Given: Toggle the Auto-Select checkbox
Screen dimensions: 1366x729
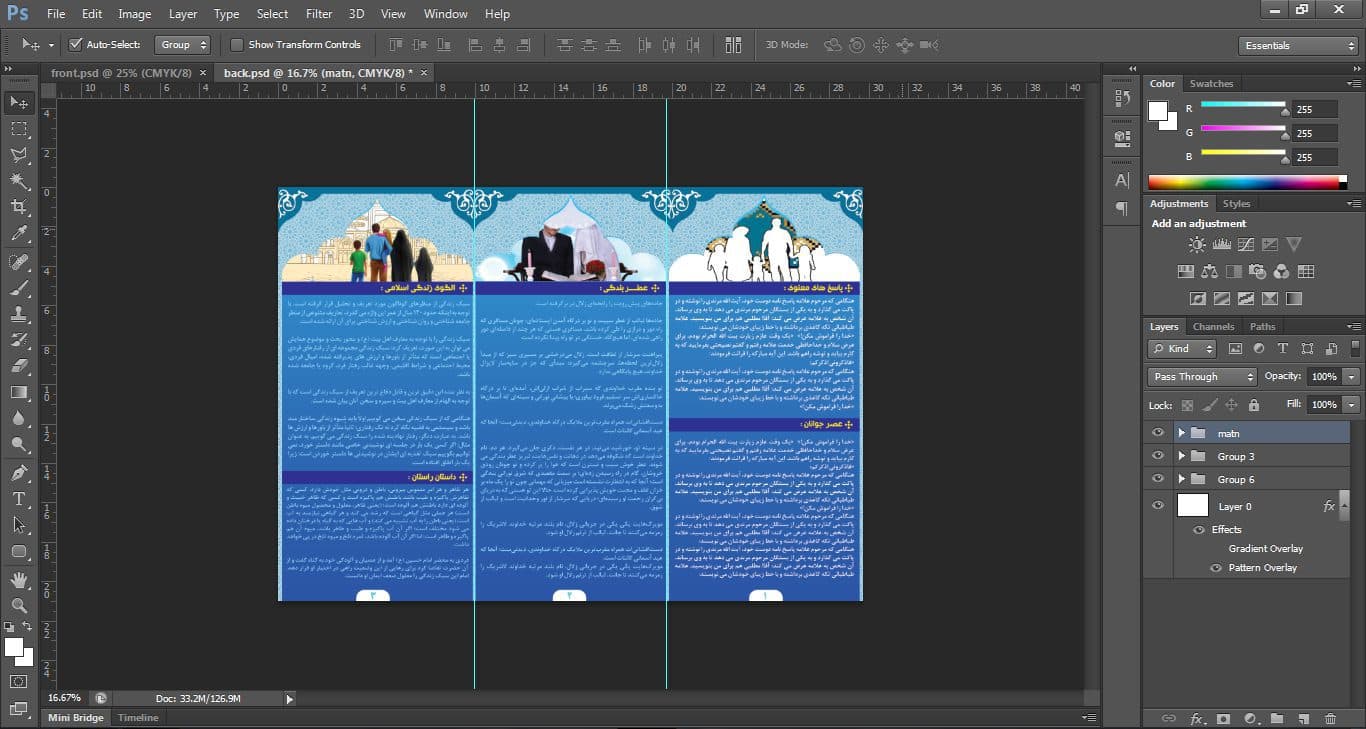Looking at the screenshot, I should [x=75, y=45].
